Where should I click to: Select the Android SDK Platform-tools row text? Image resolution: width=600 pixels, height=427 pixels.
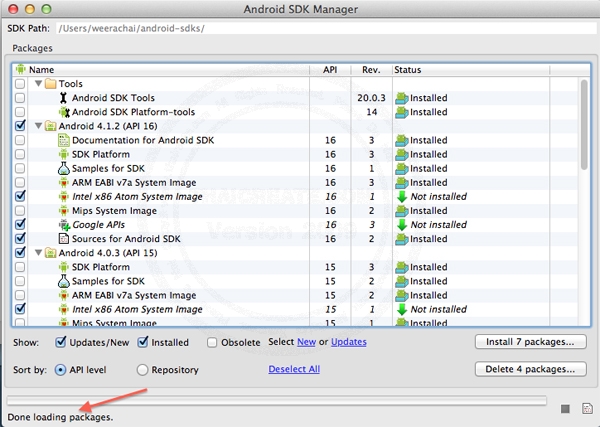(133, 112)
